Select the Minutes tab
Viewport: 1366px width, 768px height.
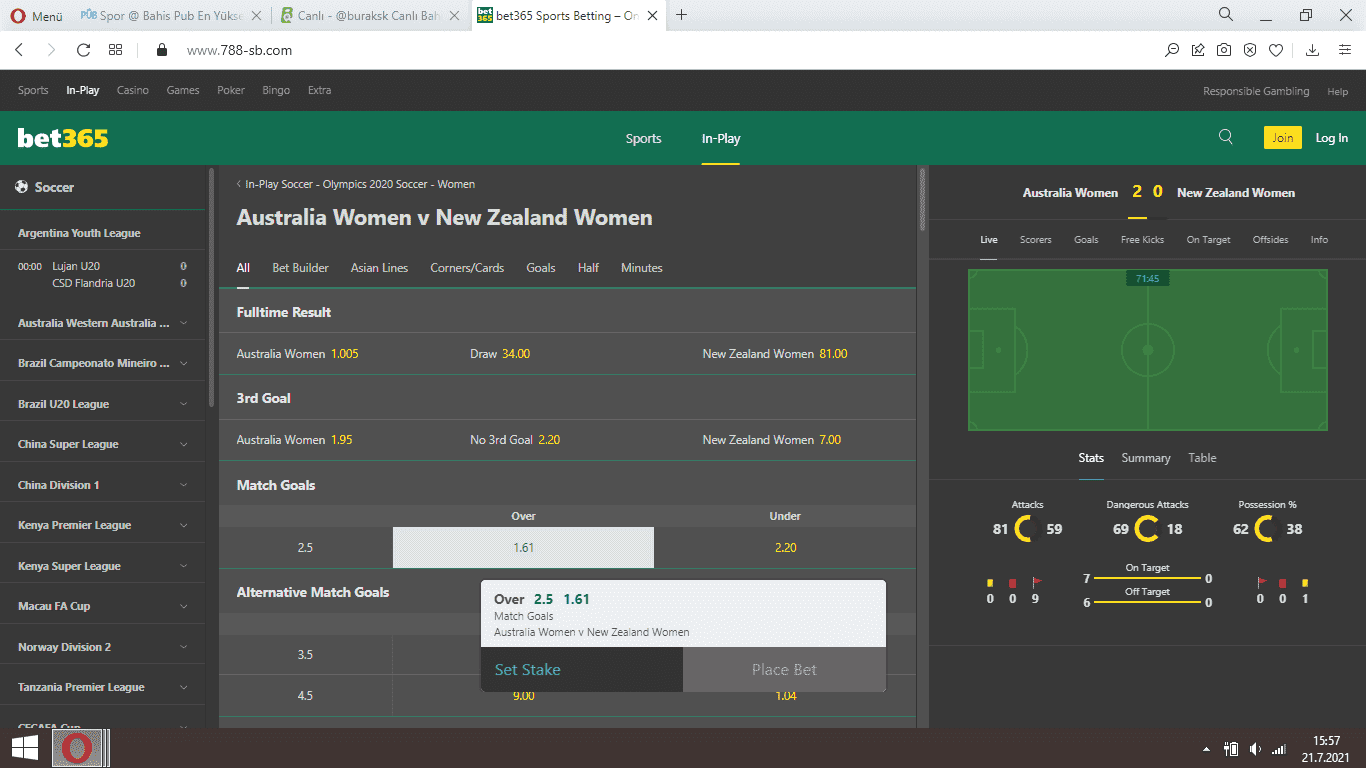642,268
